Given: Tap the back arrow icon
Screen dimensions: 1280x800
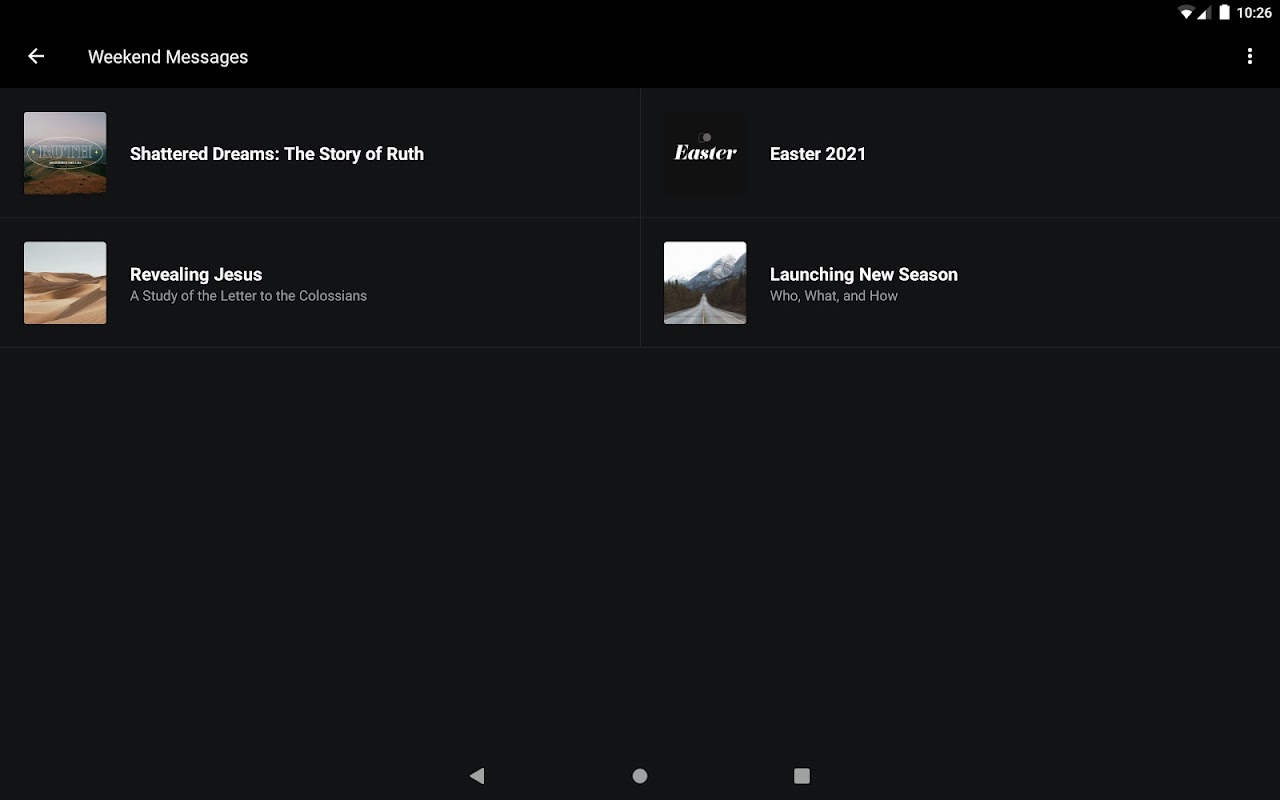Looking at the screenshot, I should tap(36, 57).
